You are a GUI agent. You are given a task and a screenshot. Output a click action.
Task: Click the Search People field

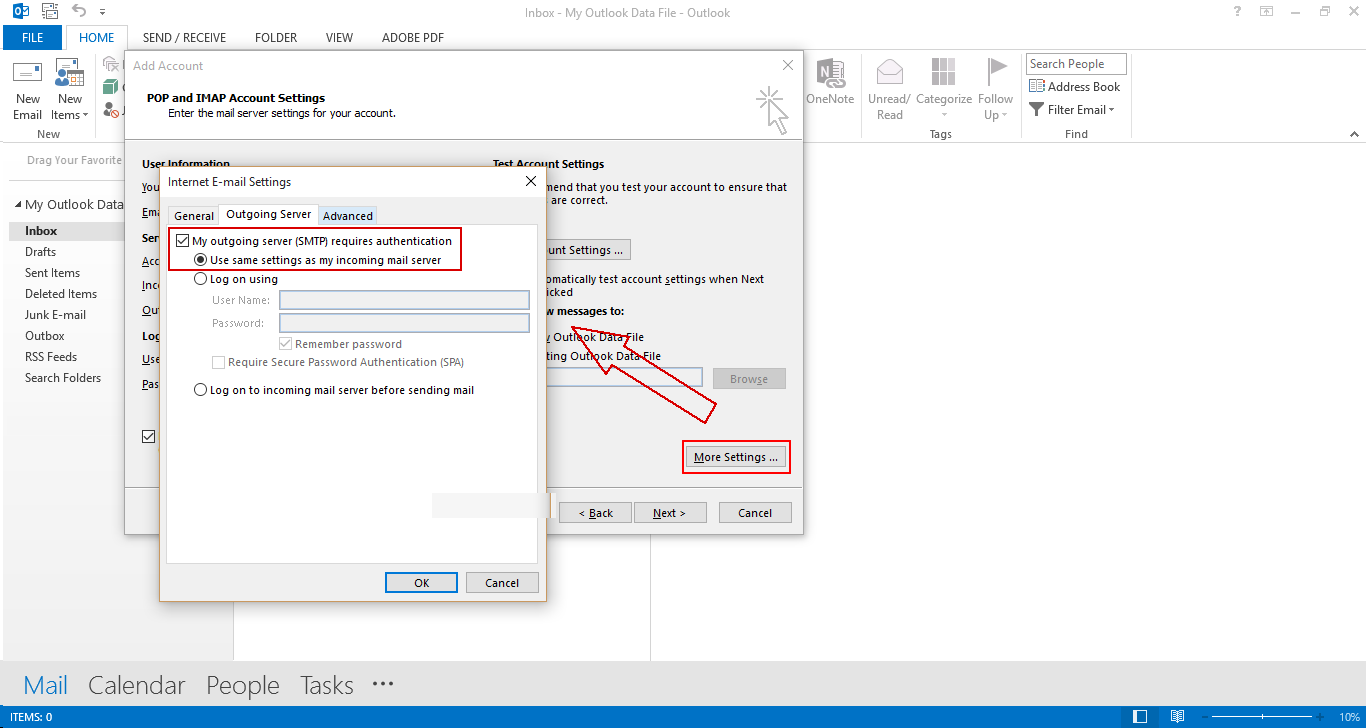[x=1076, y=64]
